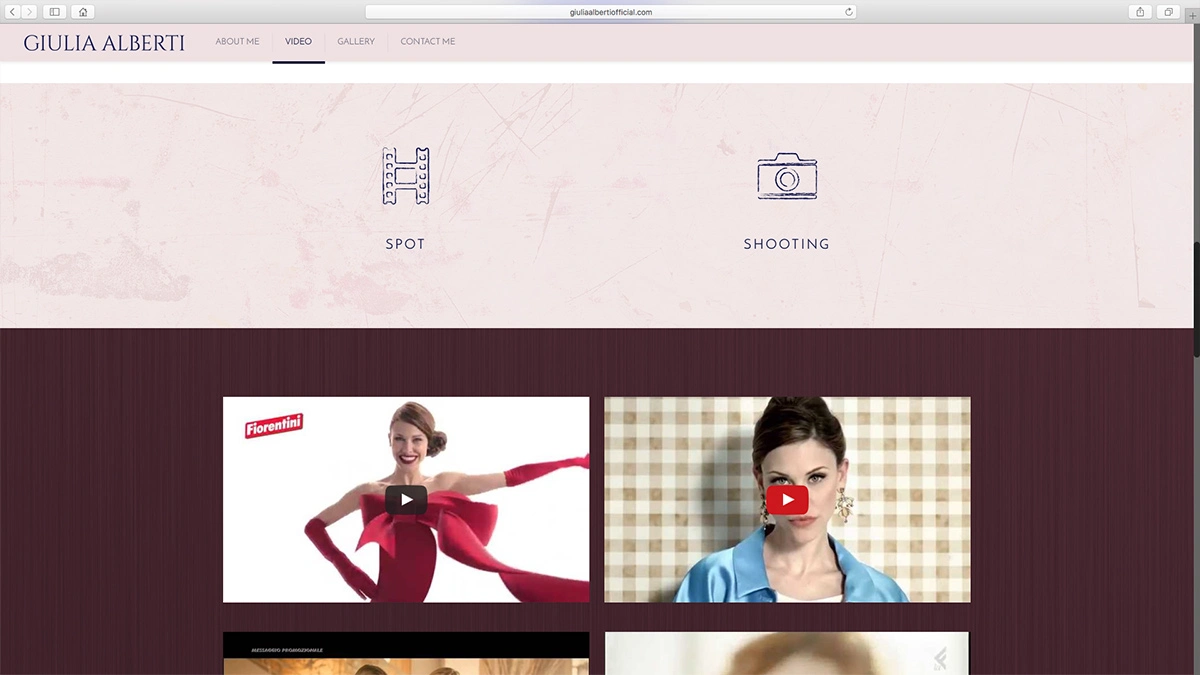Viewport: 1200px width, 675px height.
Task: Open the home page via house icon
Action: [82, 12]
